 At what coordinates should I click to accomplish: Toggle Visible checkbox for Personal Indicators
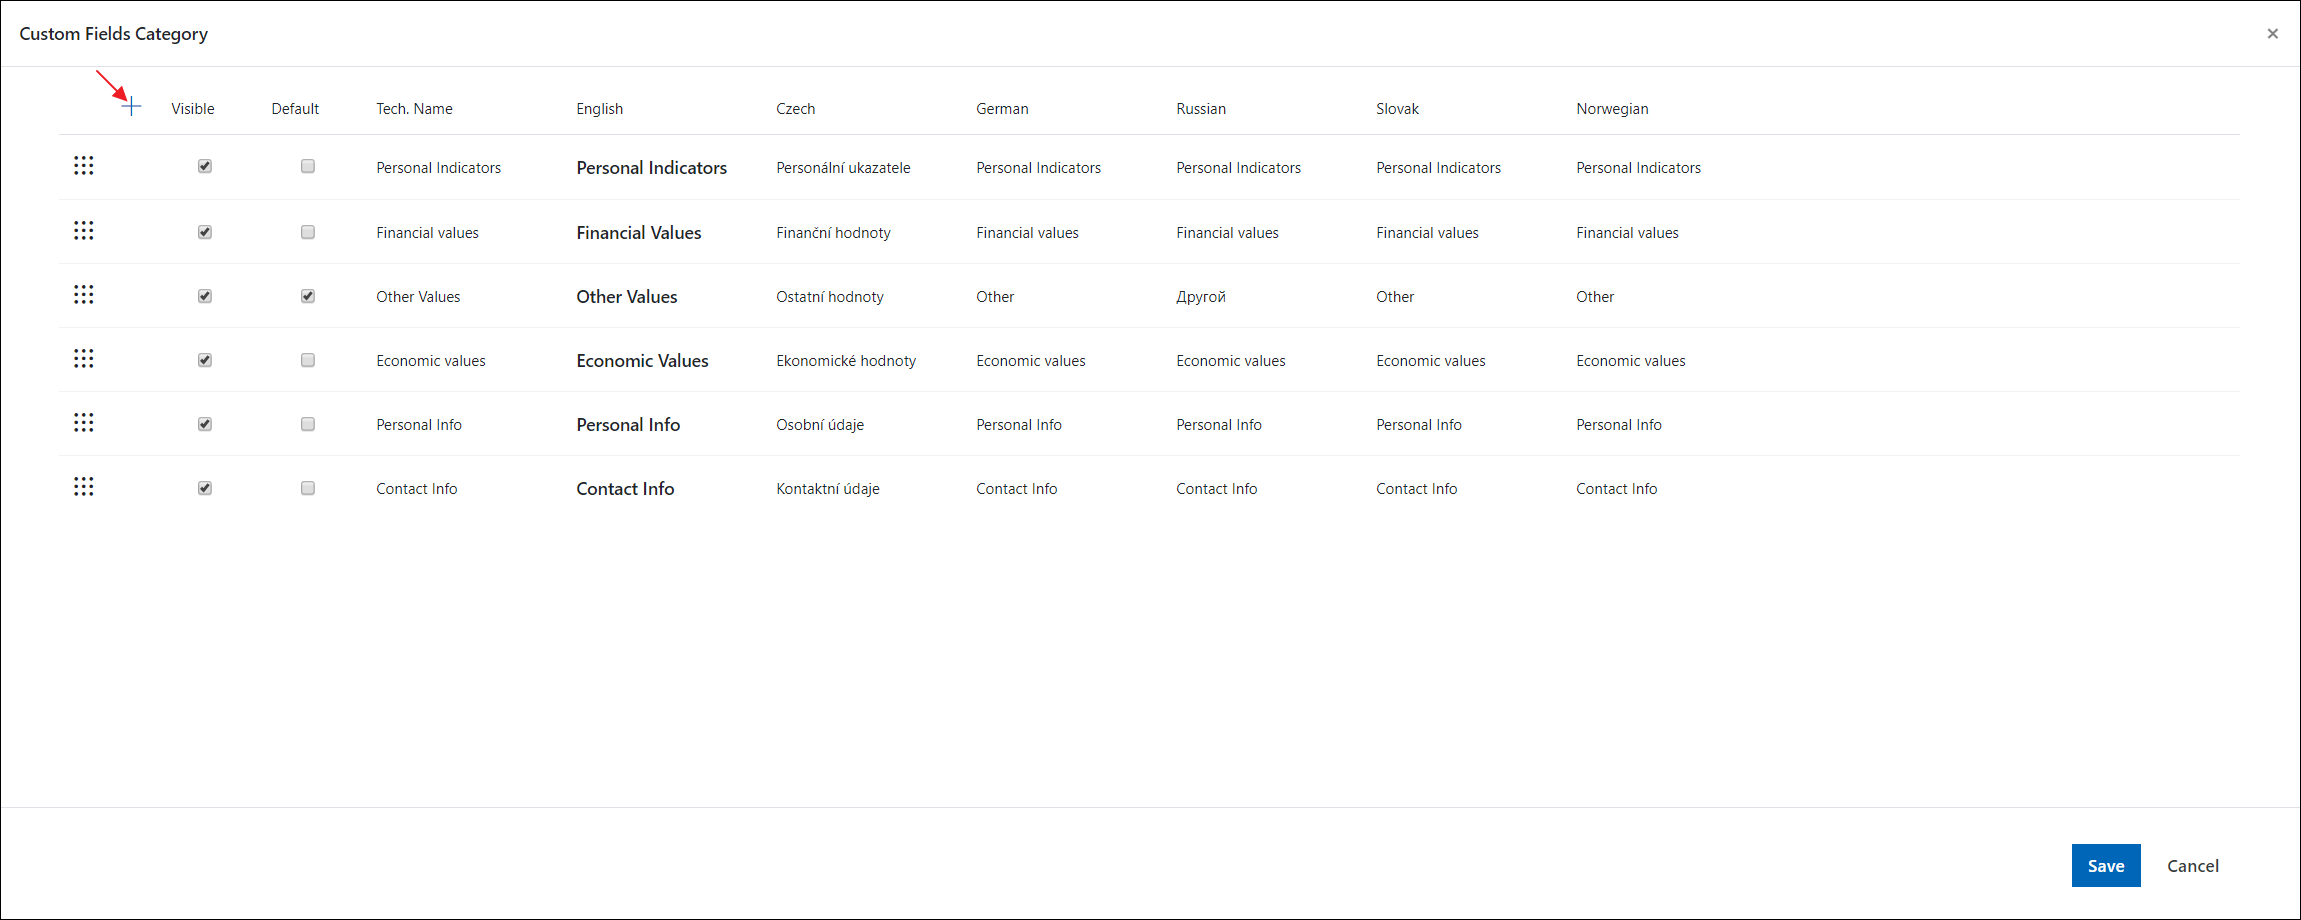click(205, 166)
